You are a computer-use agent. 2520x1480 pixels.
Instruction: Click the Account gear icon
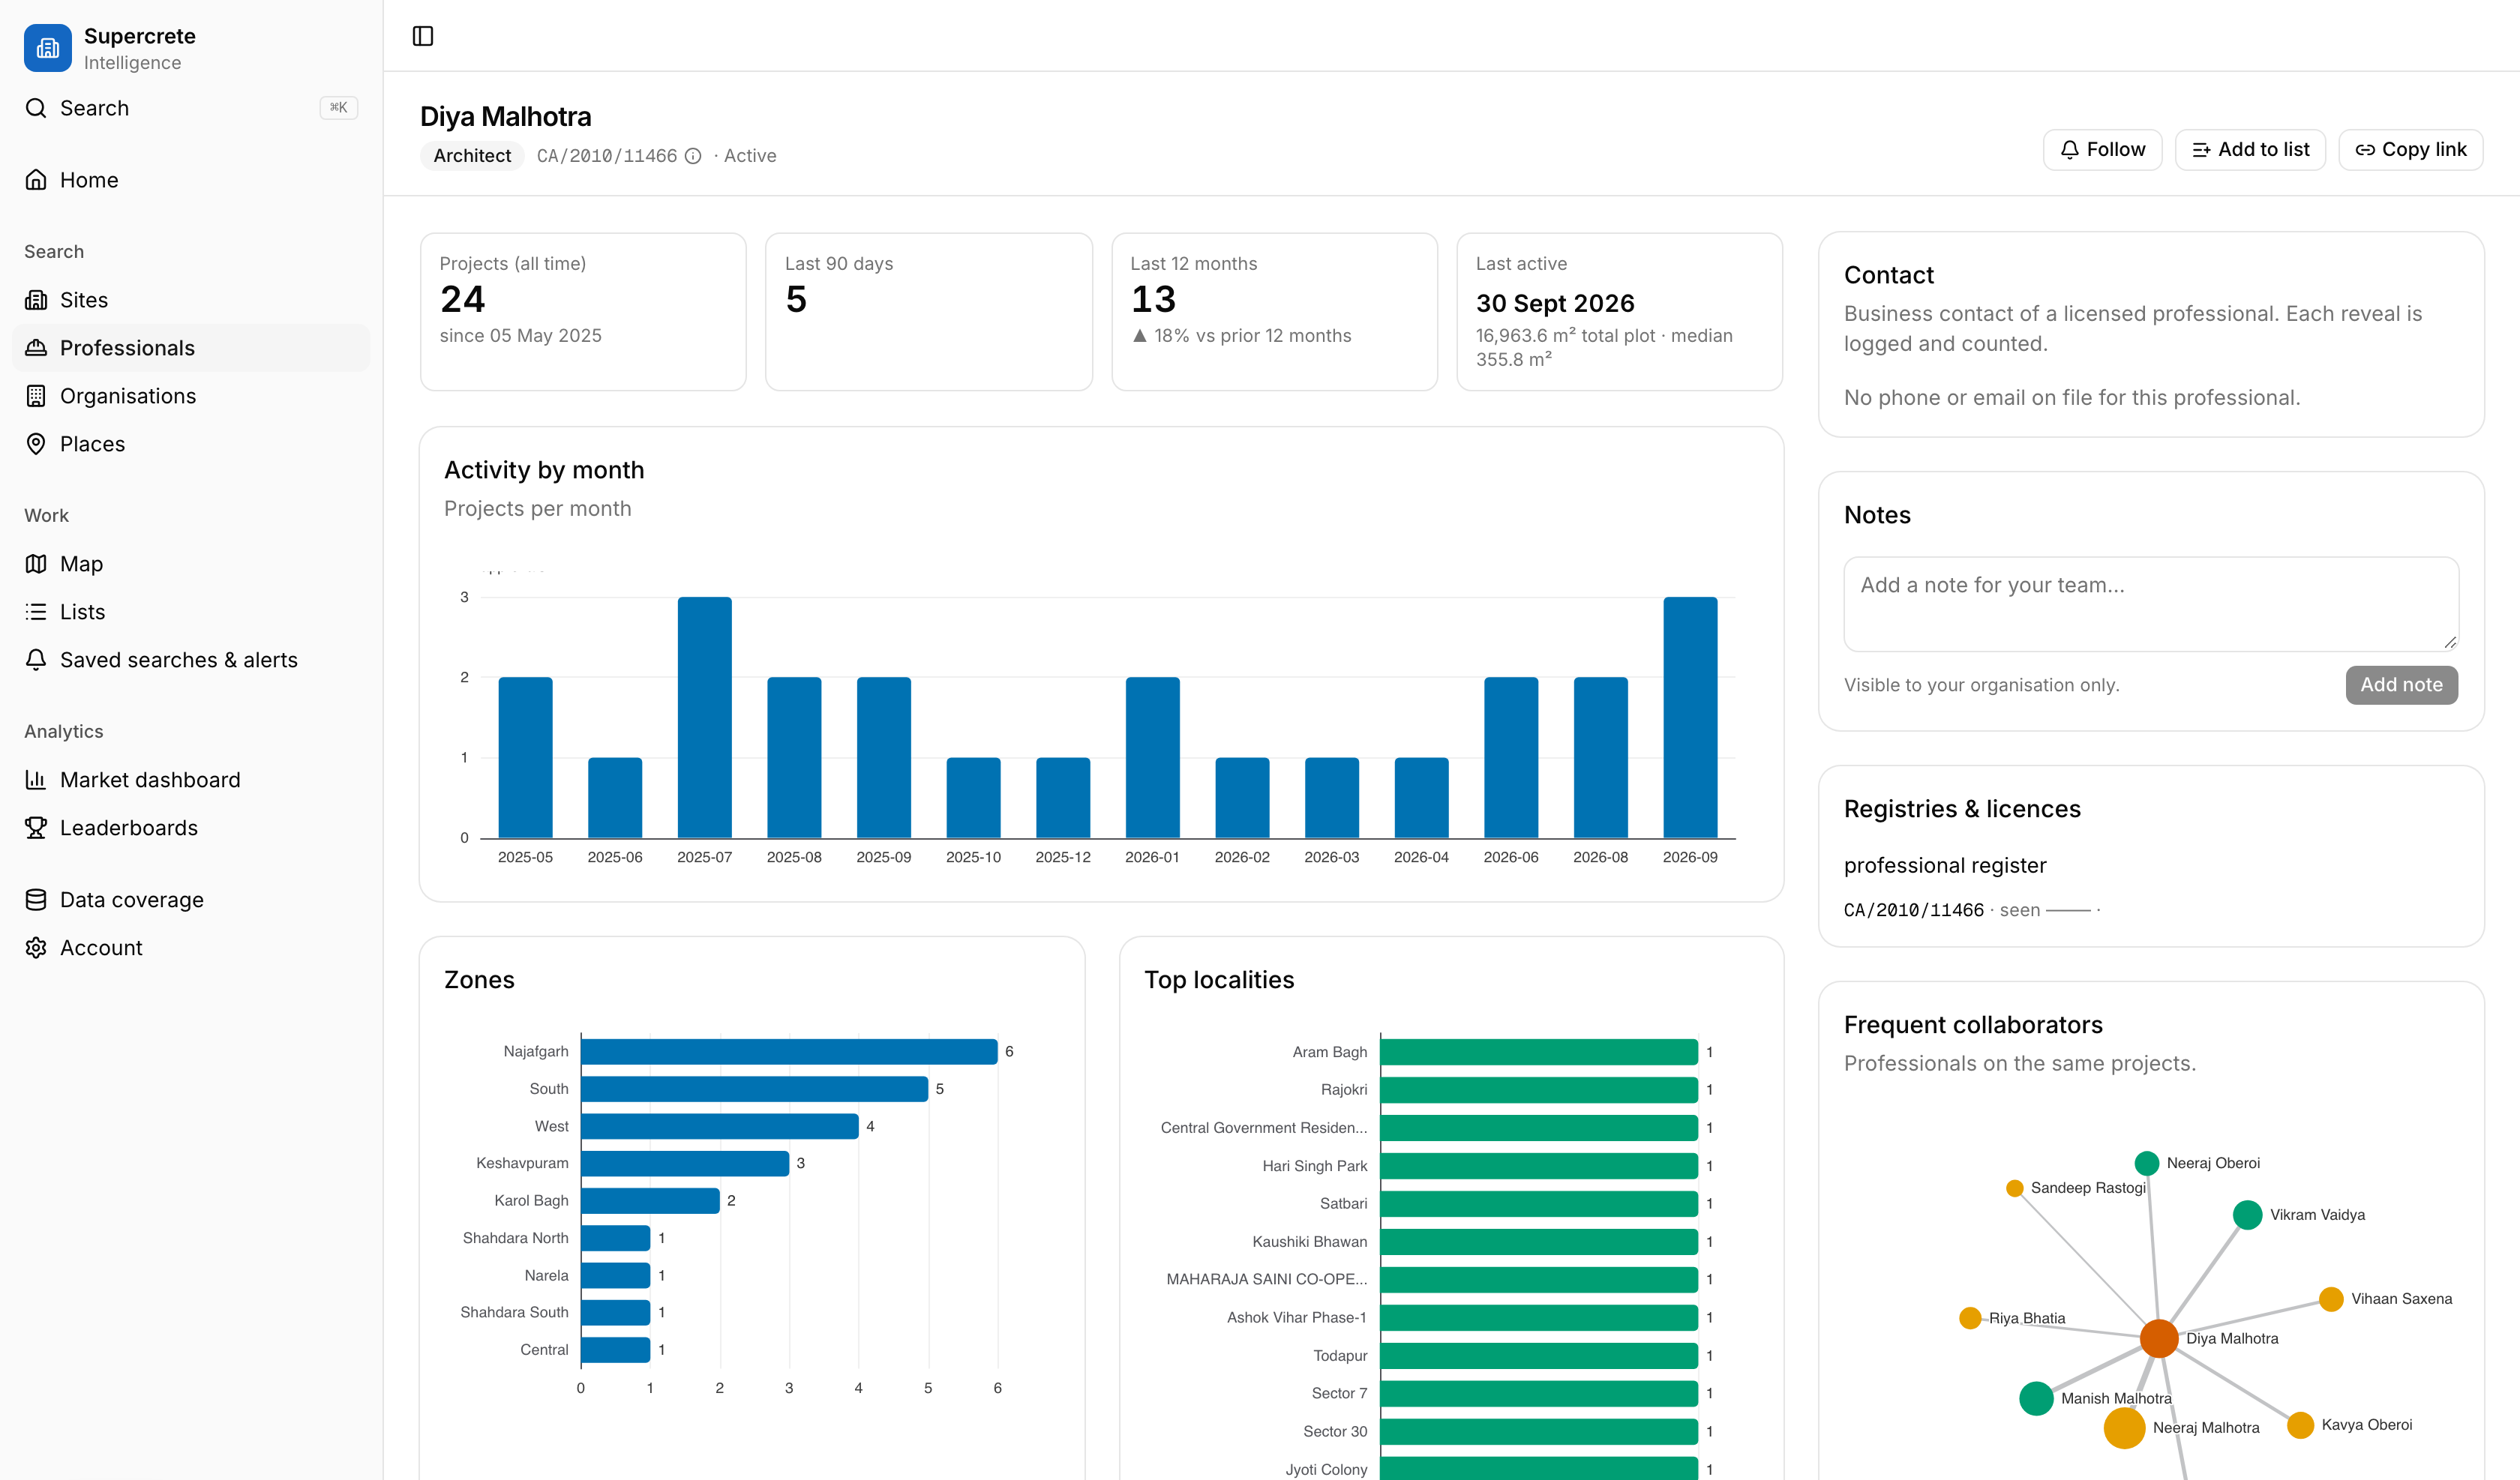pyautogui.click(x=36, y=948)
